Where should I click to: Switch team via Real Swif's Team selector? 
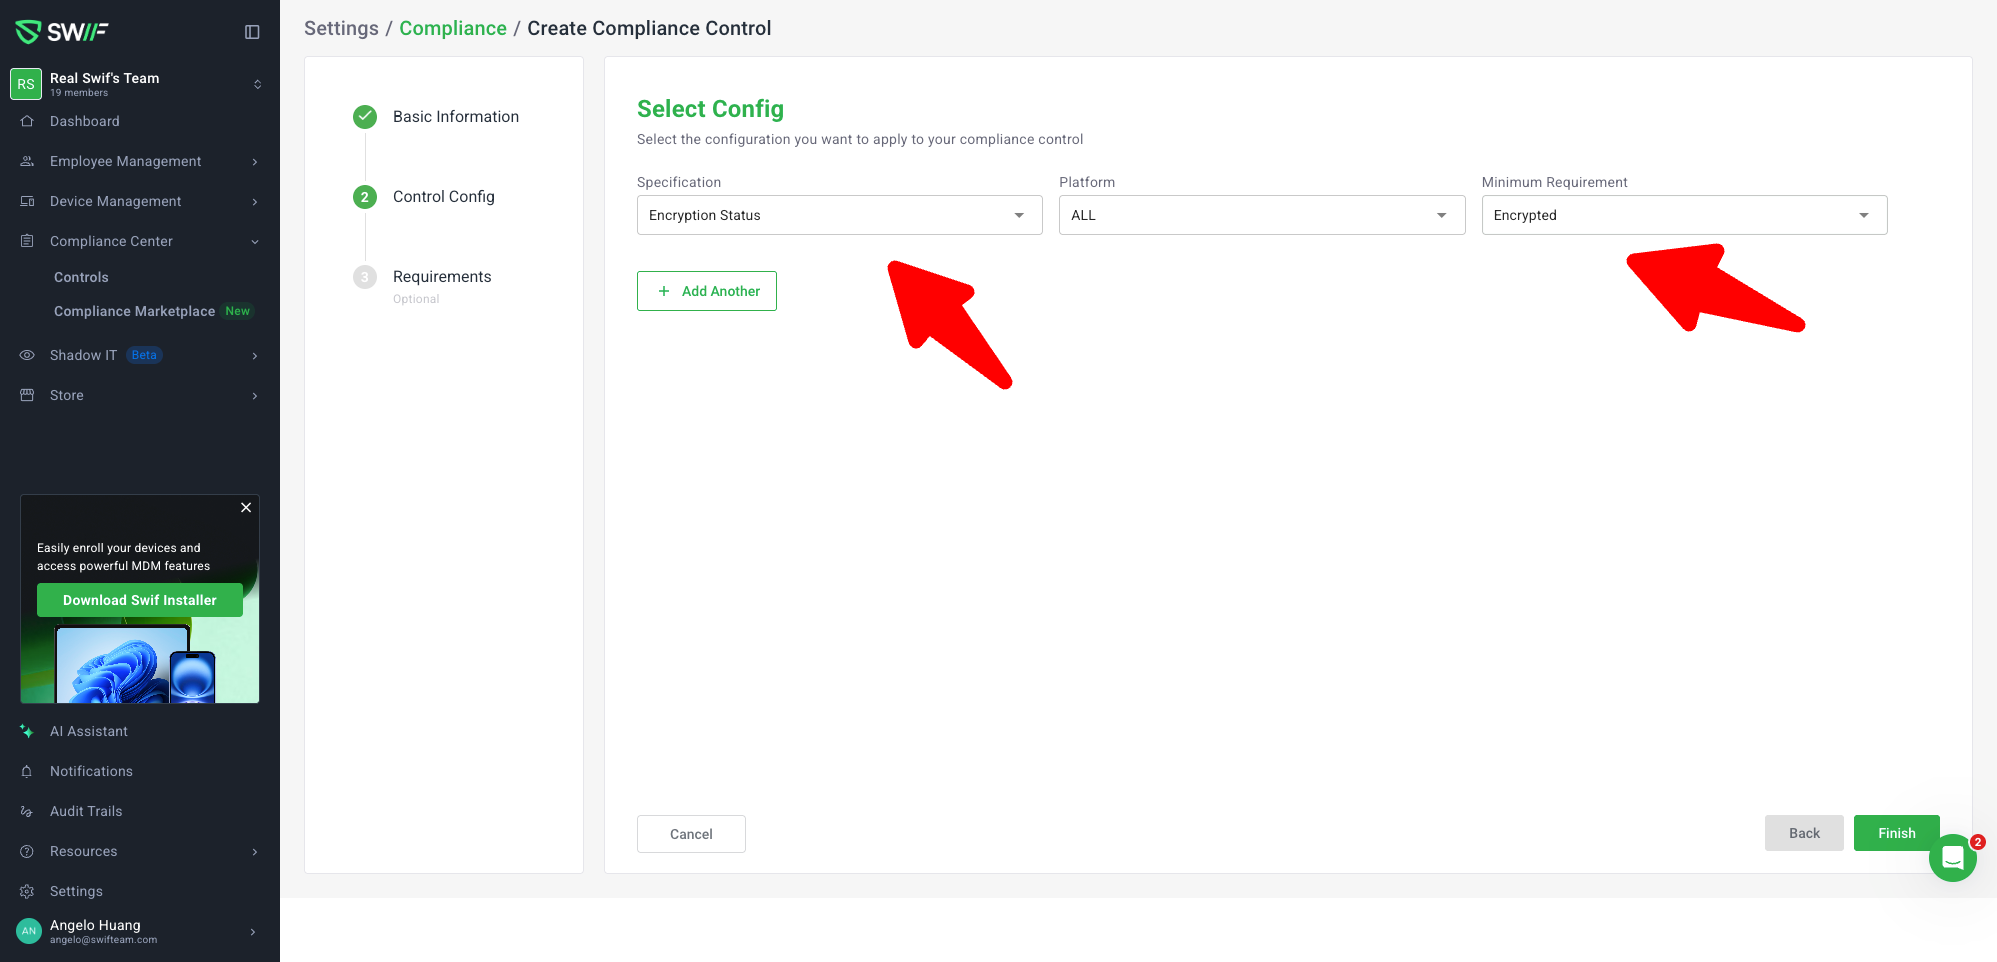[138, 84]
